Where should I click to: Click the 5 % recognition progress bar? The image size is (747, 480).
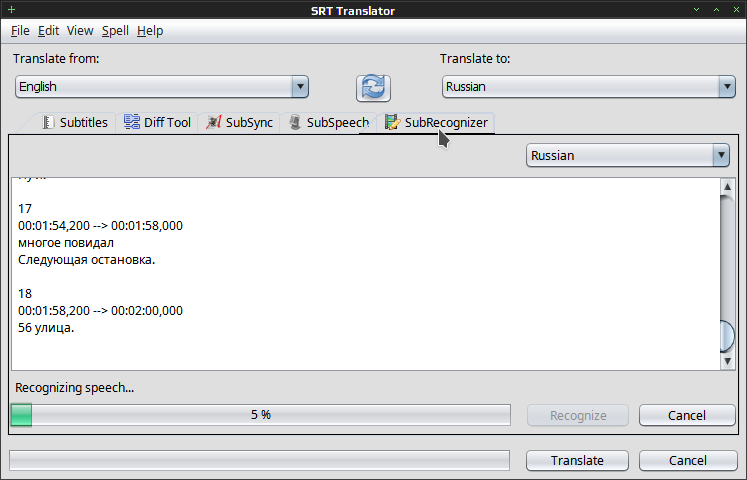point(261,415)
